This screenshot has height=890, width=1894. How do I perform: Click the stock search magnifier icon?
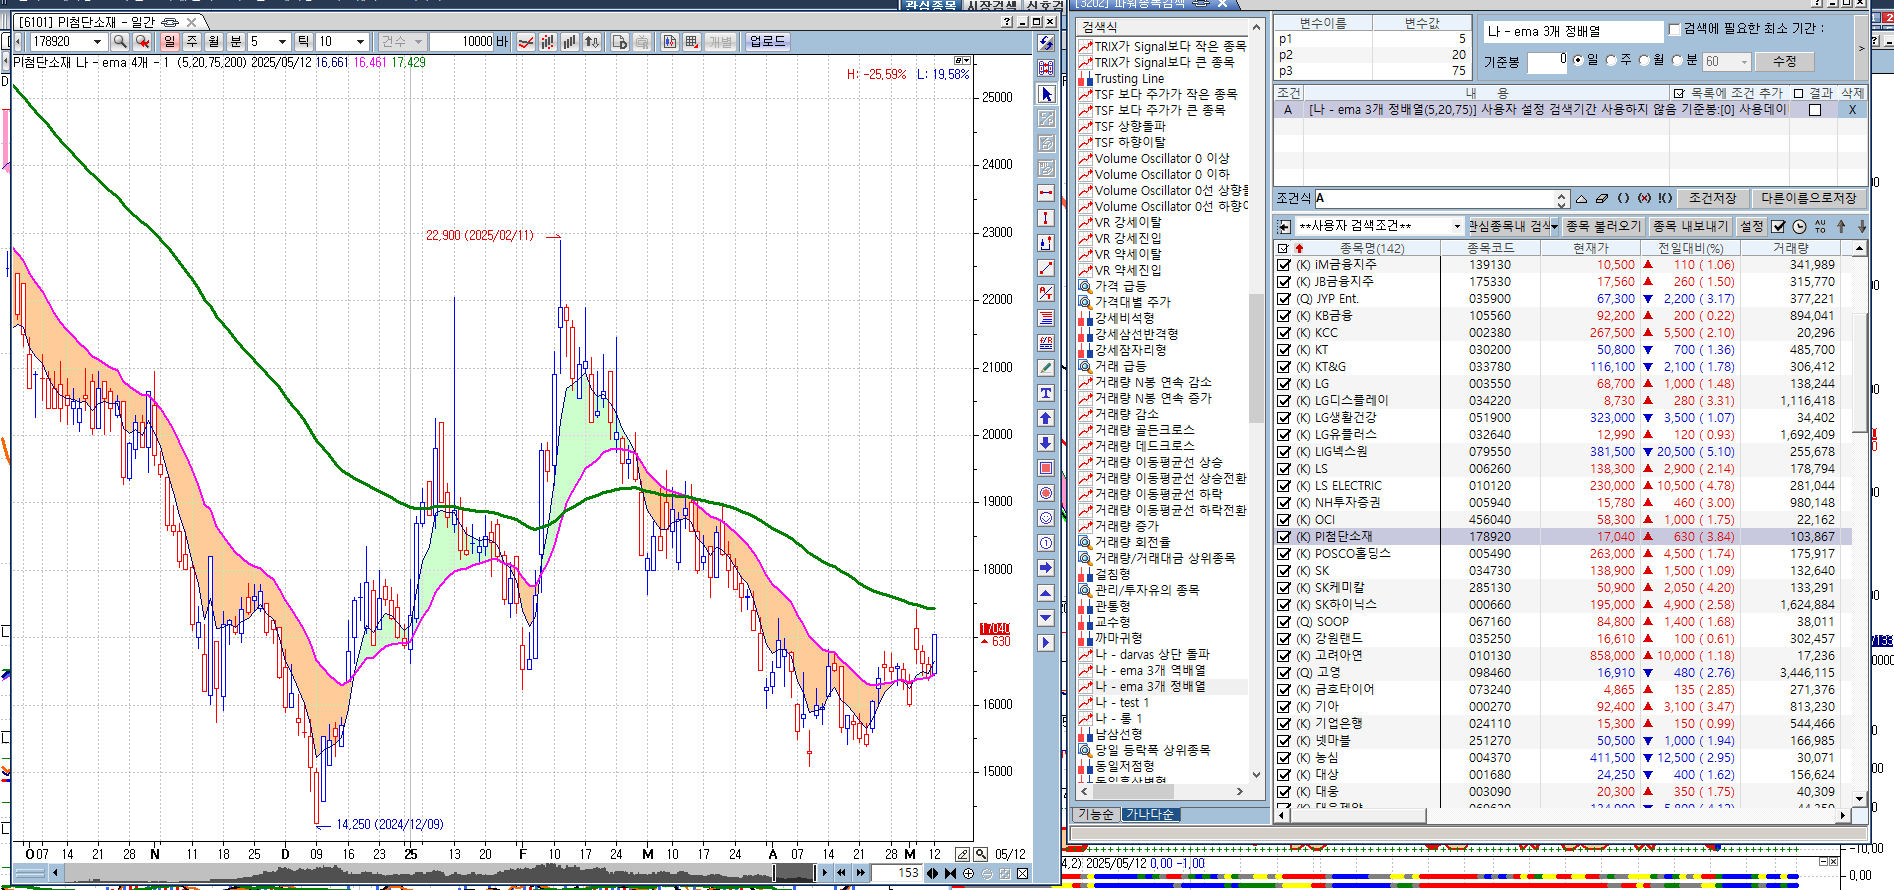click(120, 41)
